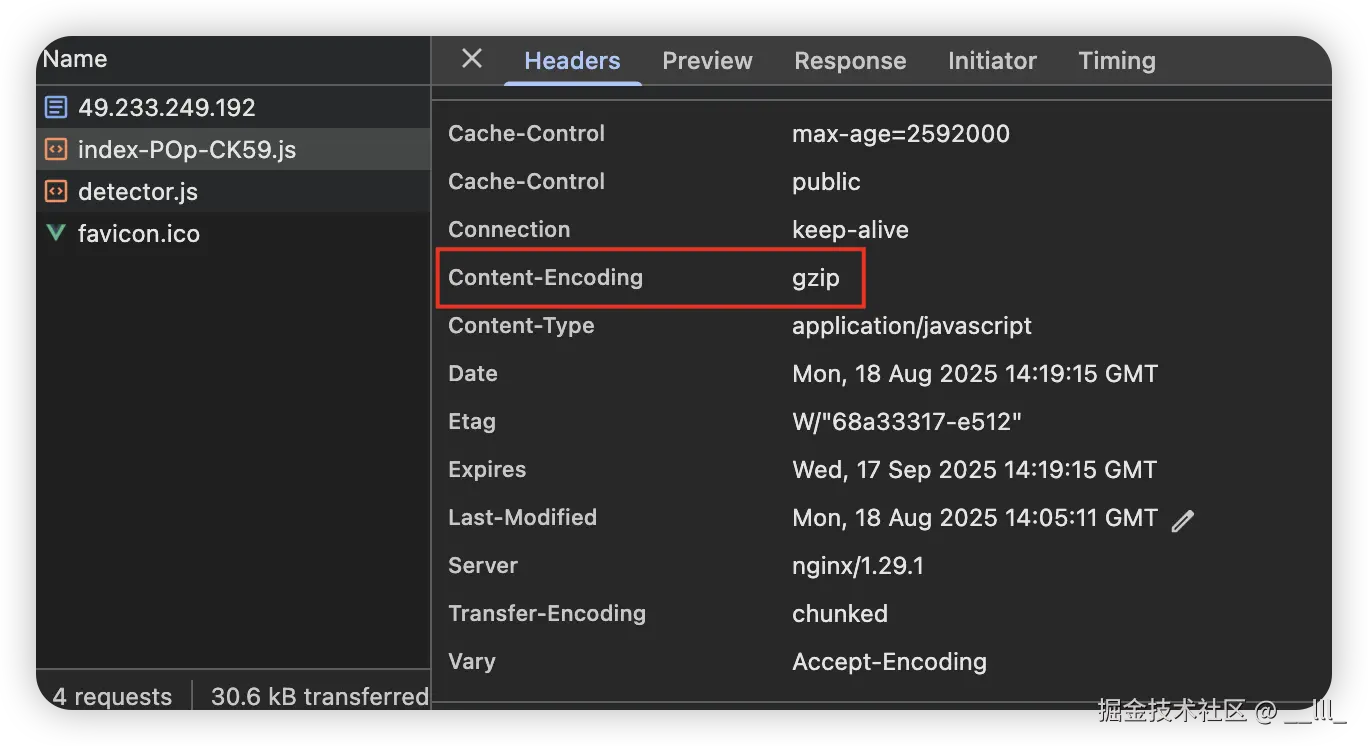Open the Timing tab
Viewport: 1368px width, 746px height.
coord(1116,61)
